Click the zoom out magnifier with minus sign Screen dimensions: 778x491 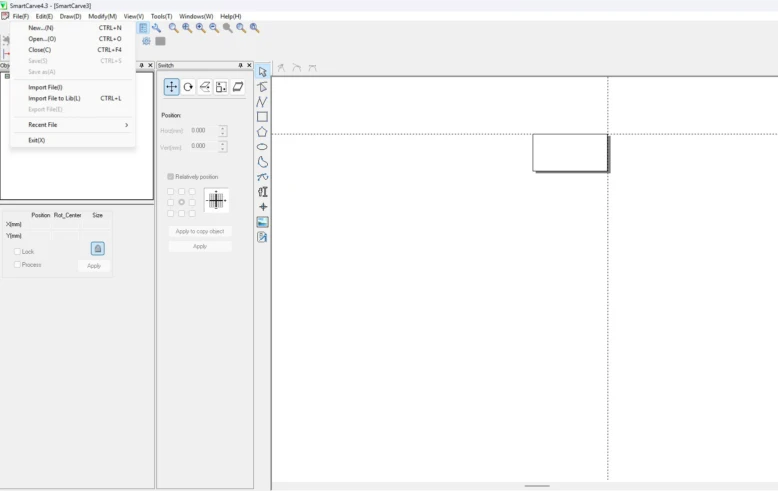(x=214, y=28)
